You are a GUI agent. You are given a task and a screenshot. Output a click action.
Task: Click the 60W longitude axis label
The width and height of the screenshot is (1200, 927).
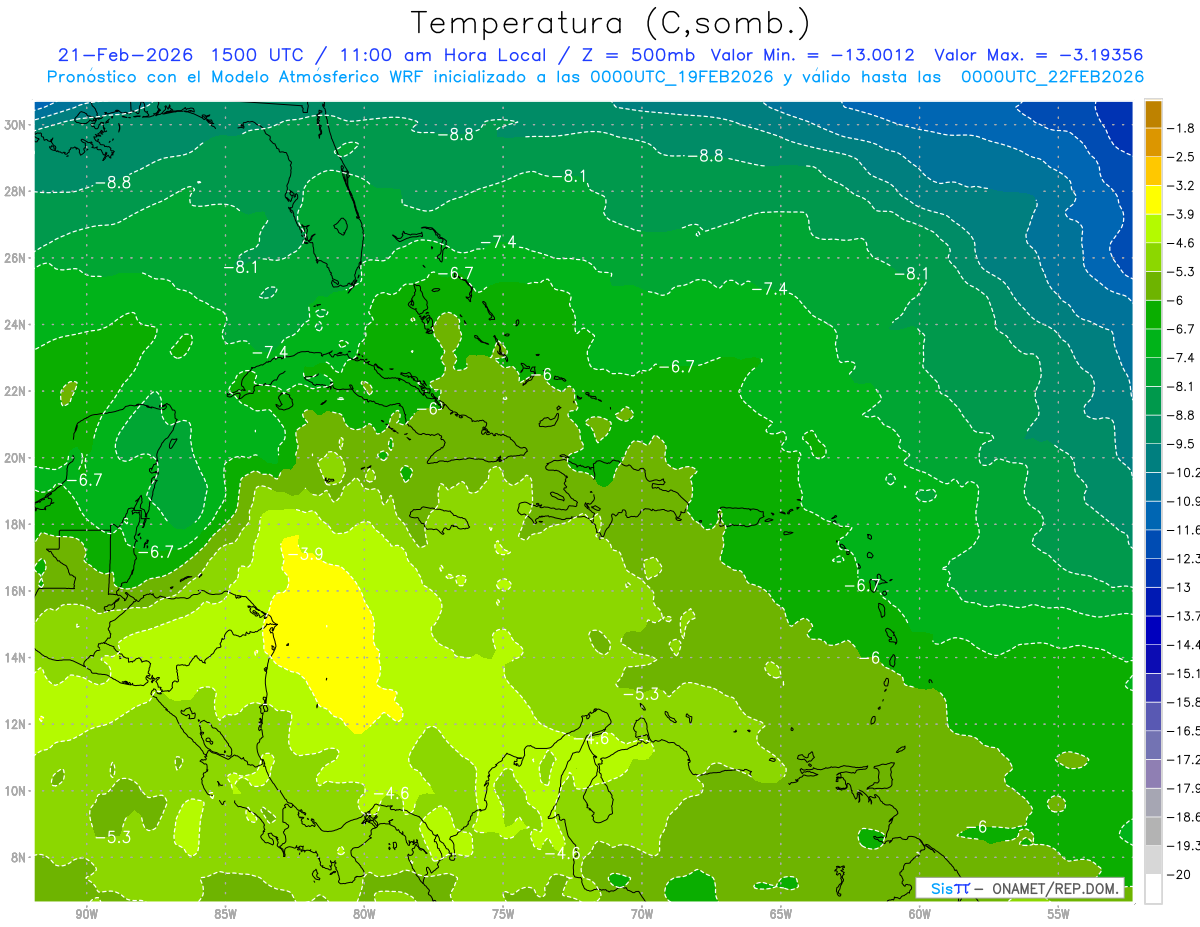(x=920, y=915)
